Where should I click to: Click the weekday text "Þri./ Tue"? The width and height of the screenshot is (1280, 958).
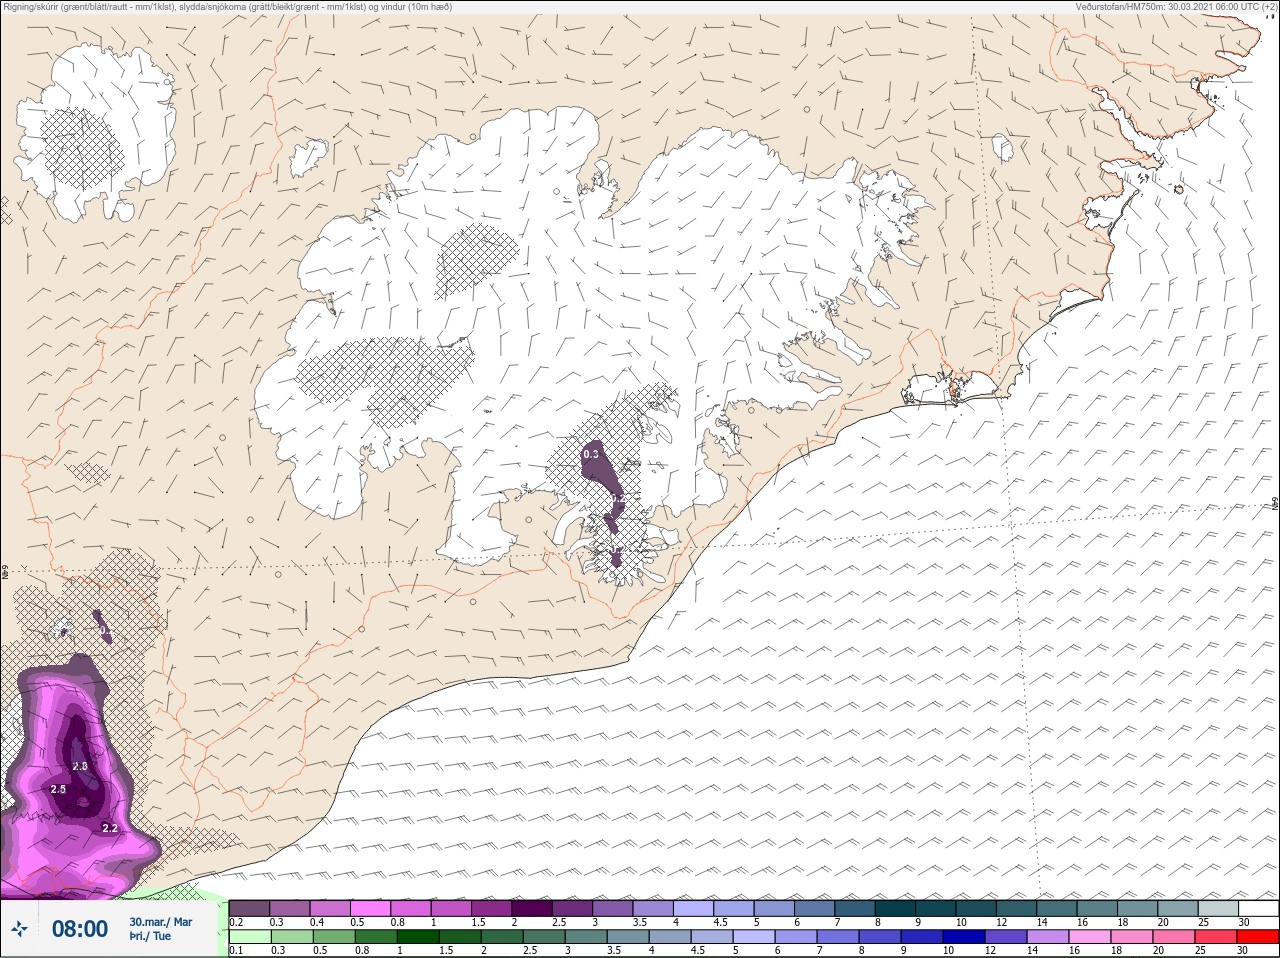point(150,936)
